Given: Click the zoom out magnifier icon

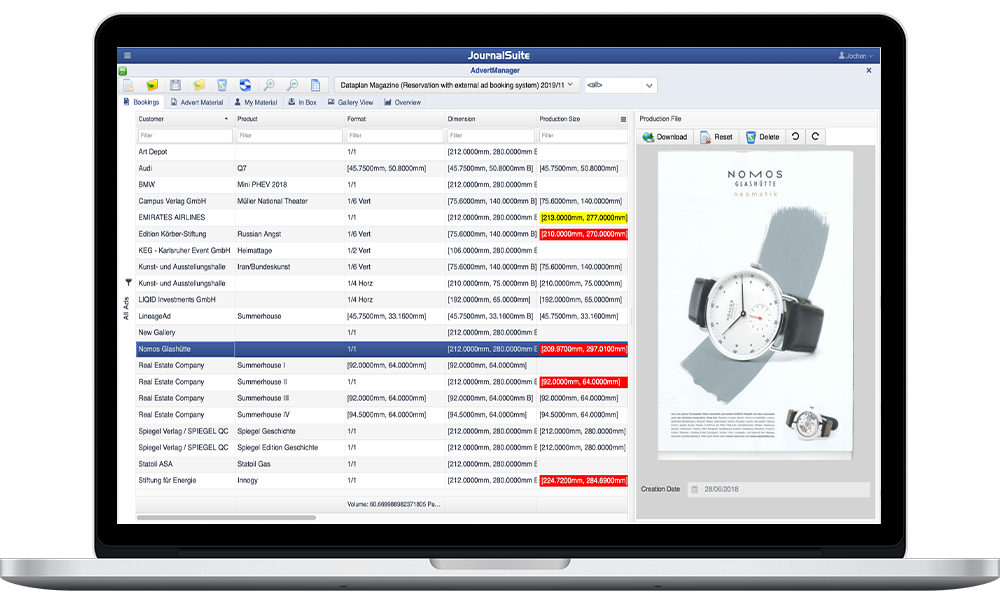Looking at the screenshot, I should [292, 86].
